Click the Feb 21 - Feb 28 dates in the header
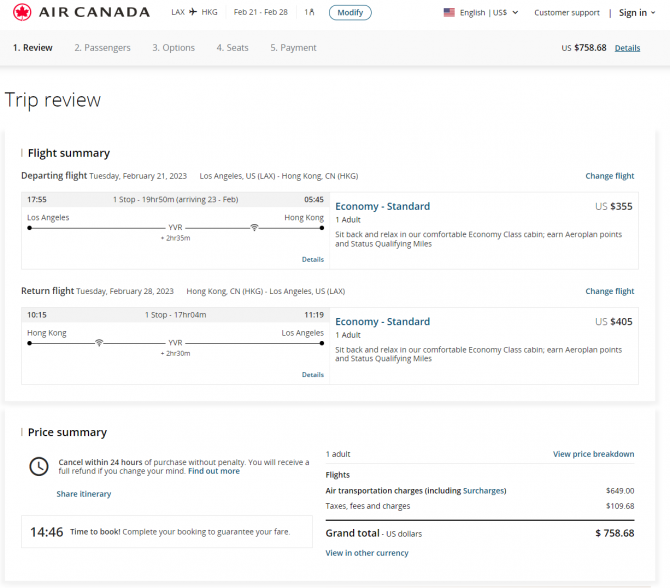The width and height of the screenshot is (670, 588). [x=261, y=12]
